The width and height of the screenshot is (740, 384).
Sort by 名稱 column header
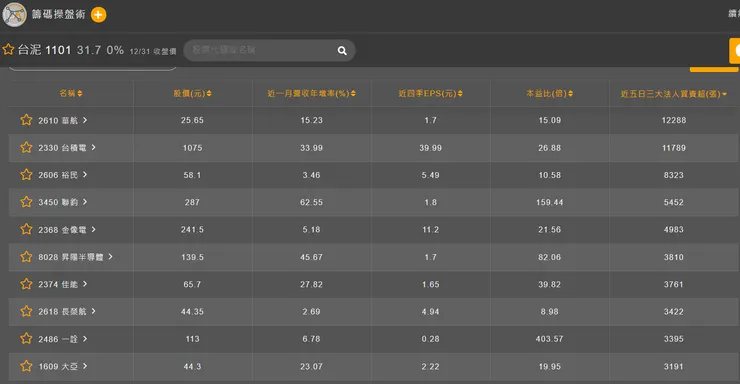(x=71, y=93)
